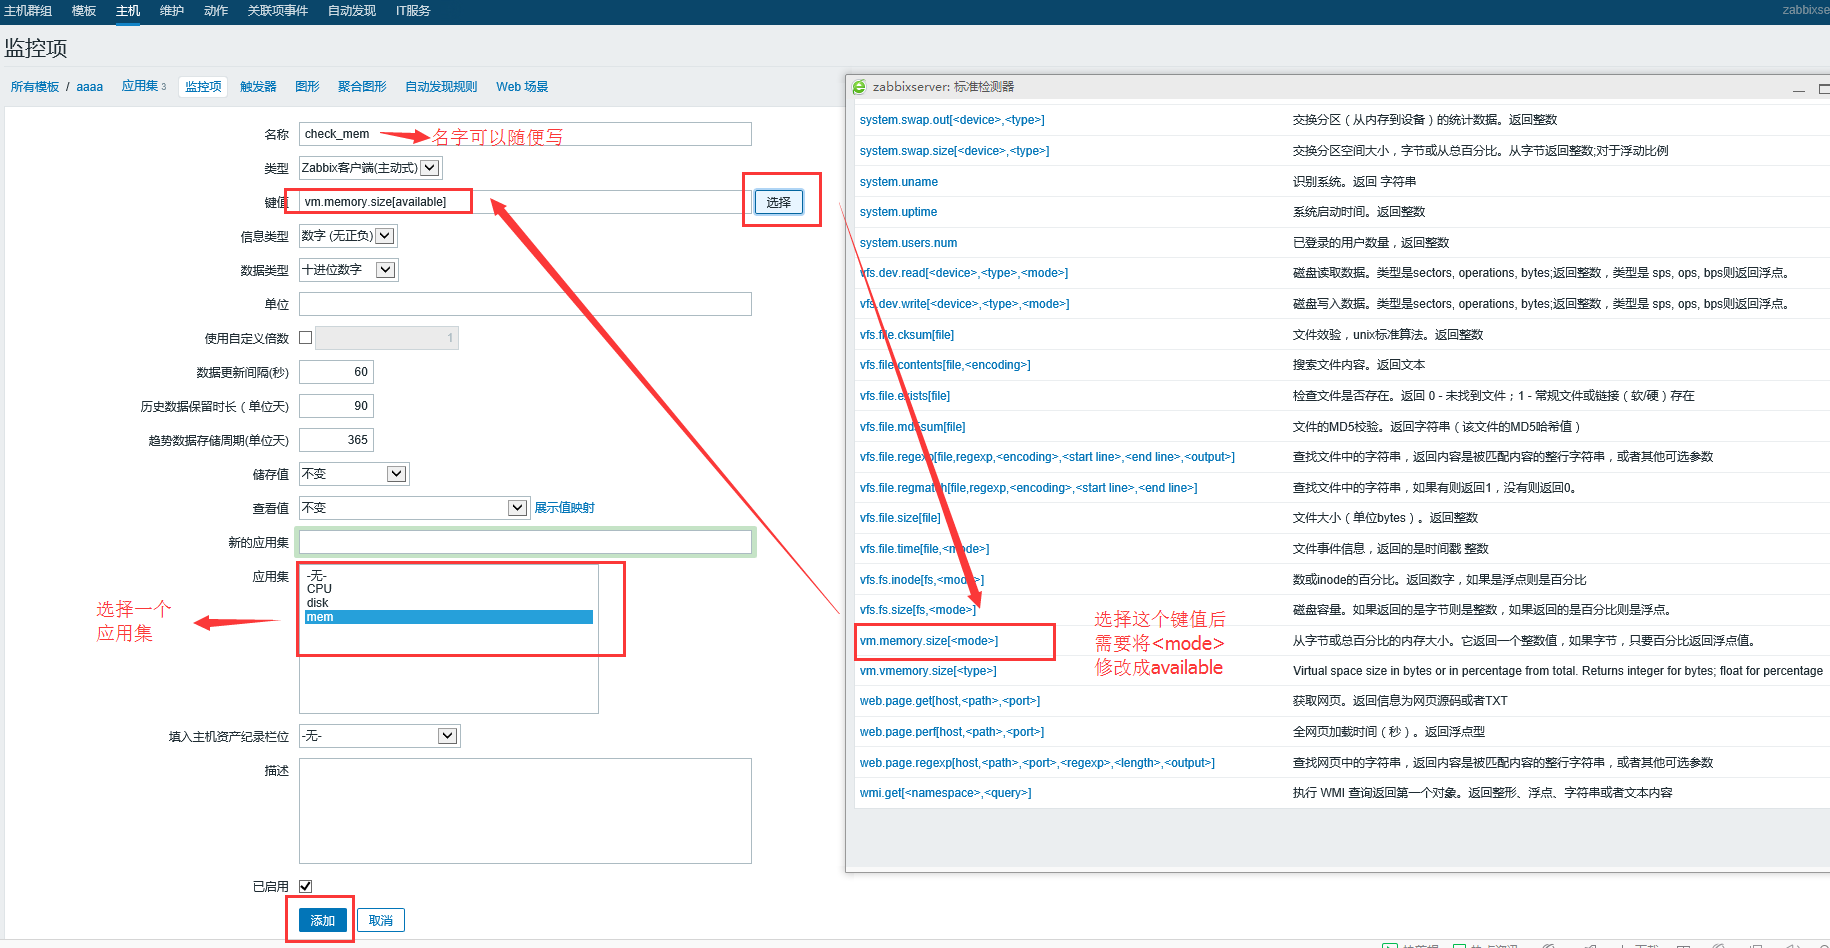Screen dimensions: 1830x948
Task: Select wmi.get key
Action: (x=945, y=793)
